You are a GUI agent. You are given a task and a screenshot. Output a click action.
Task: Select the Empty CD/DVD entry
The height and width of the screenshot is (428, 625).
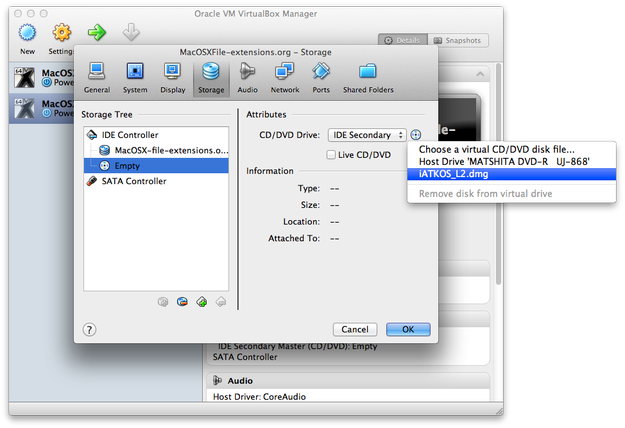point(156,165)
